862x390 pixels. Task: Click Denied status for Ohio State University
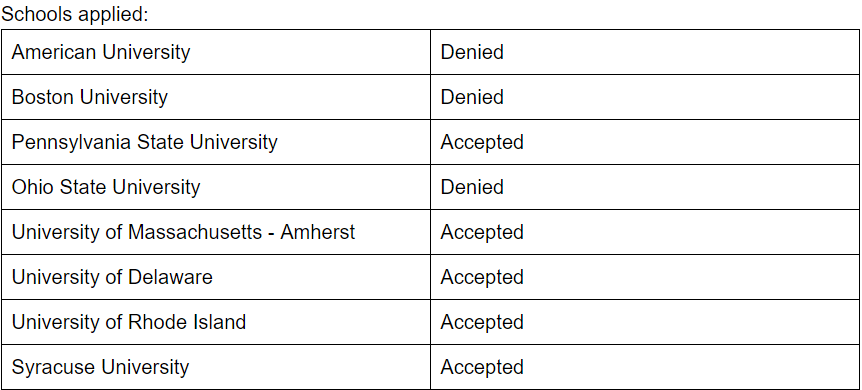472,187
